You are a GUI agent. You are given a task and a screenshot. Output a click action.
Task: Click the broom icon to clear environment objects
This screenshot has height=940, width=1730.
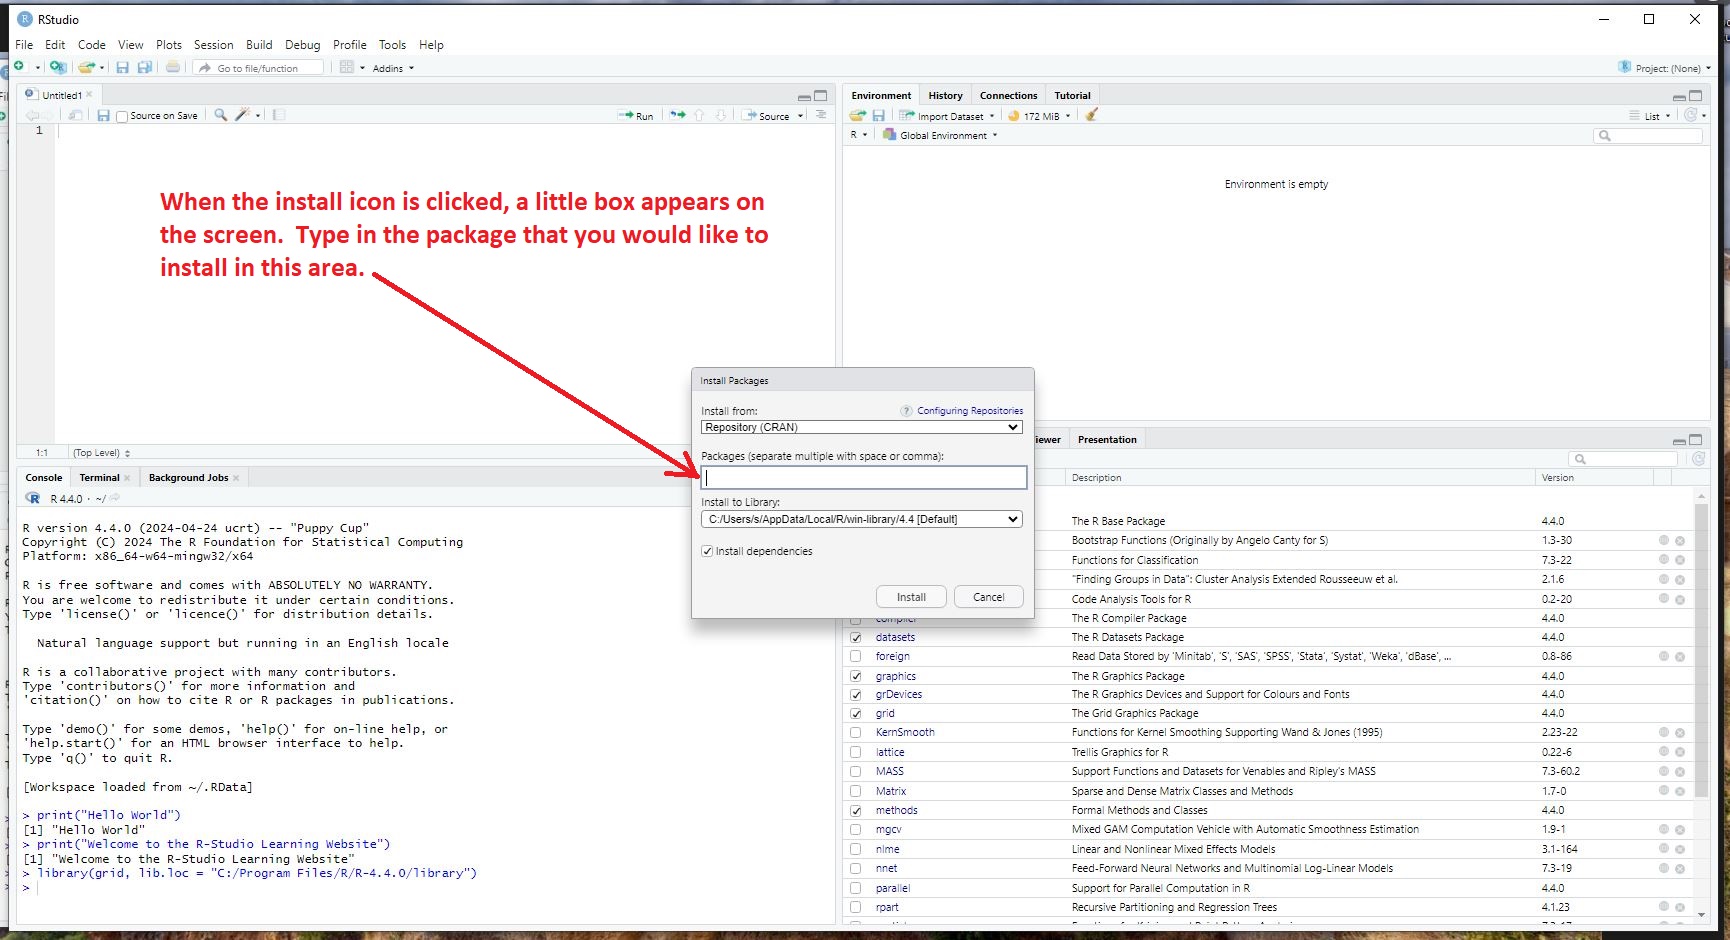pos(1092,115)
